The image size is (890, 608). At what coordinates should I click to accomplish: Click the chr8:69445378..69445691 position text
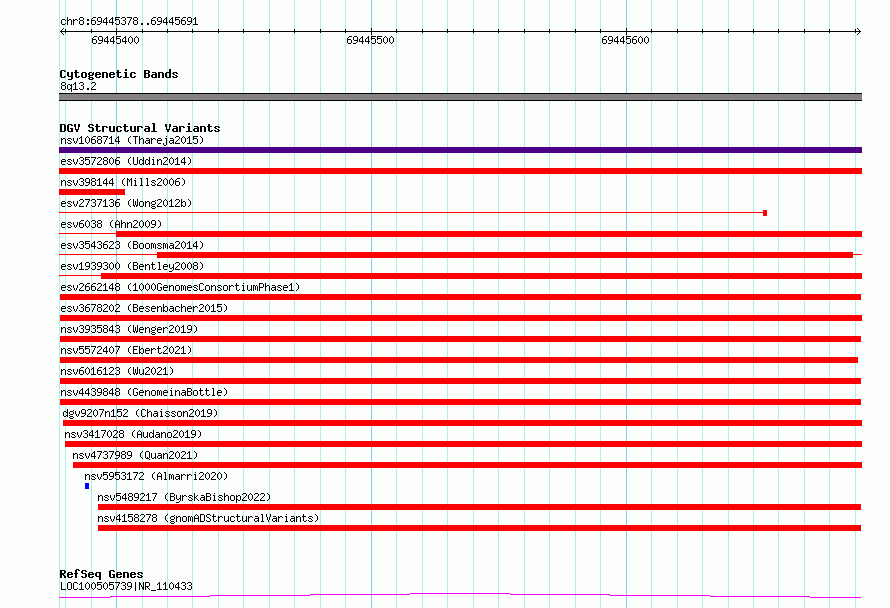tap(129, 22)
